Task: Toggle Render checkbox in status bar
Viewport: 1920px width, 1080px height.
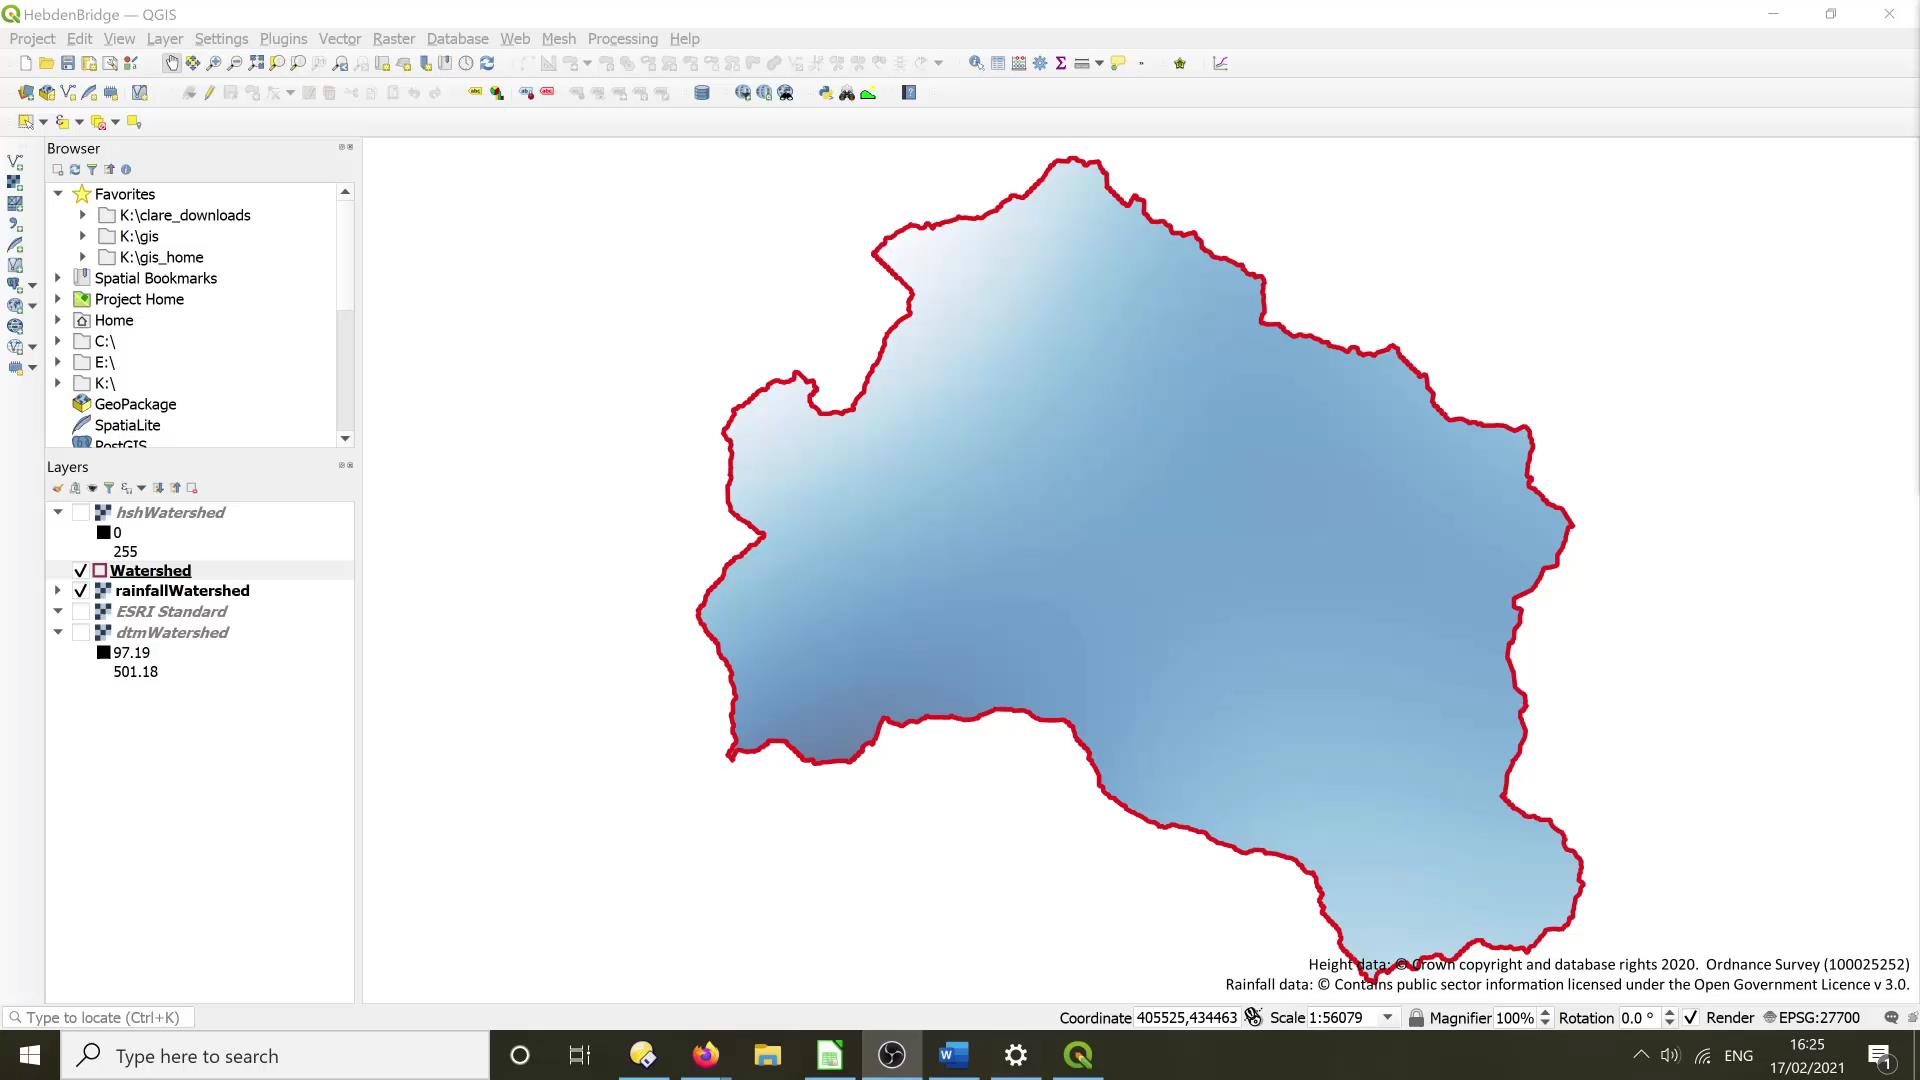Action: click(x=1692, y=1017)
